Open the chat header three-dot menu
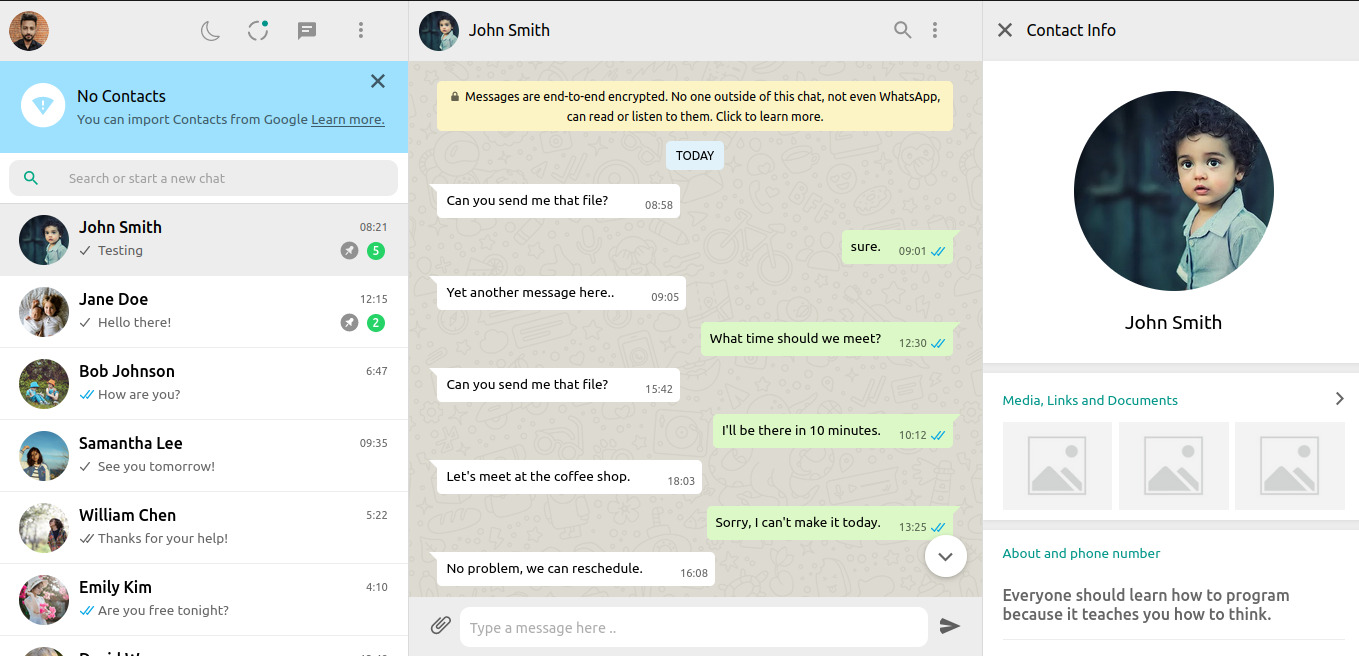 (x=935, y=30)
